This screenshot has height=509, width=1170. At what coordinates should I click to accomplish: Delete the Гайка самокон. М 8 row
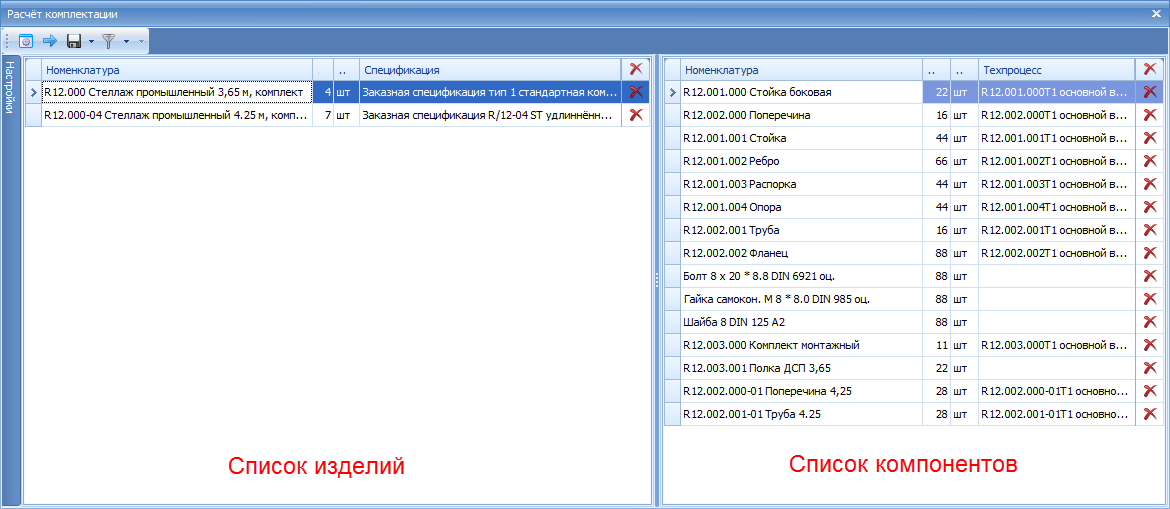pos(1150,299)
